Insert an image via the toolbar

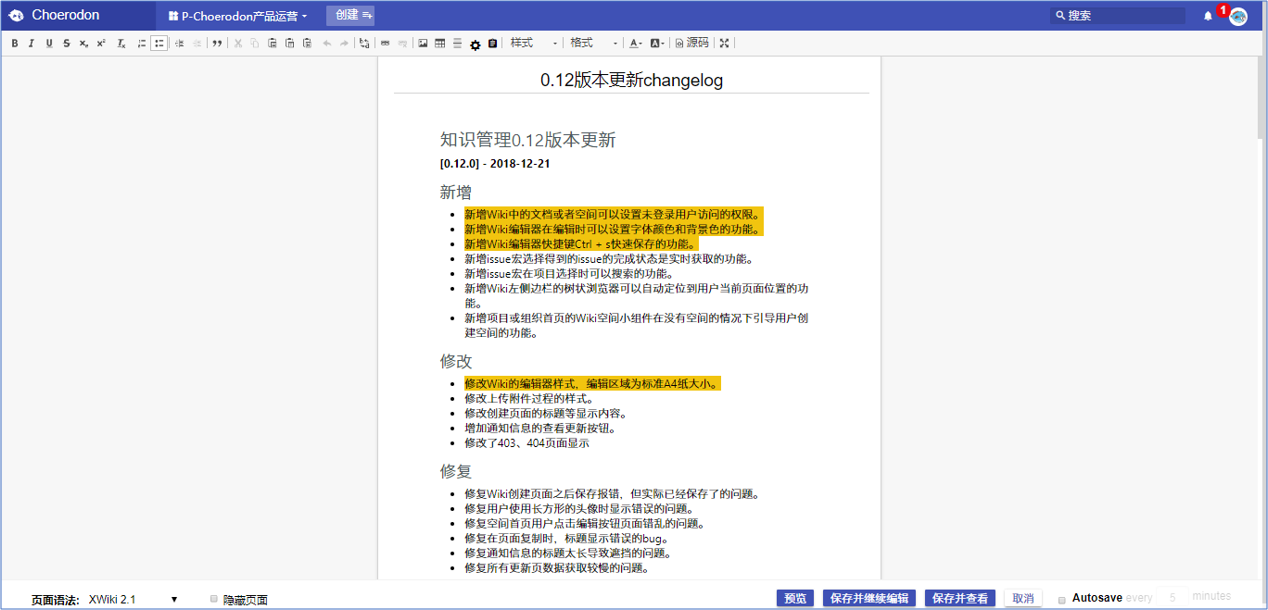coord(423,43)
